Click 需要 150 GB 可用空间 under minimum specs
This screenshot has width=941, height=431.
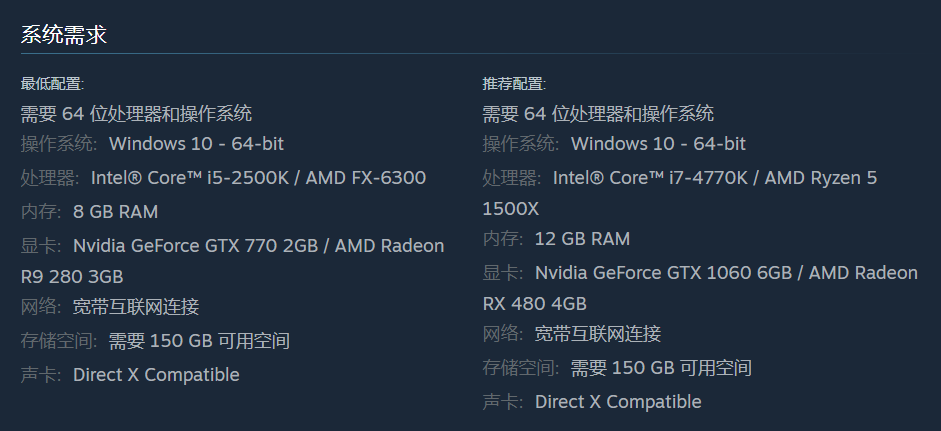pyautogui.click(x=199, y=341)
